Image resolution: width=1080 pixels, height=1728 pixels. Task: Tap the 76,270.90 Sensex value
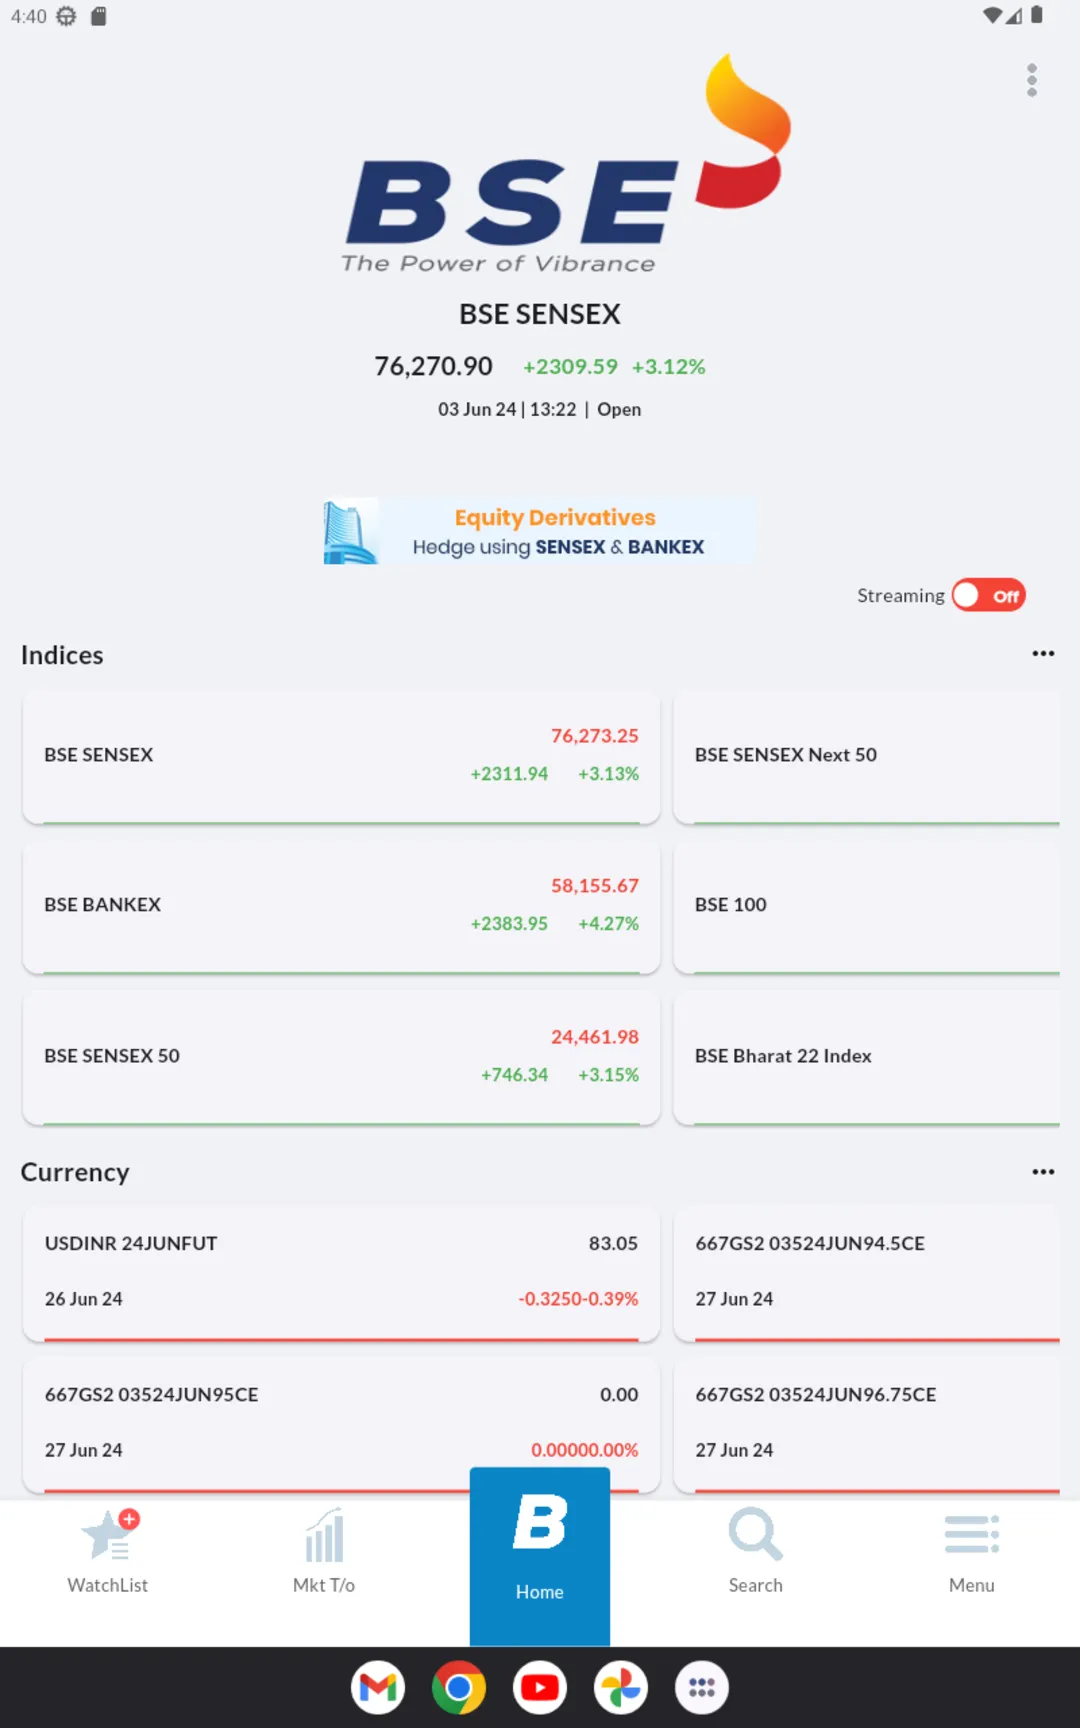pos(433,366)
